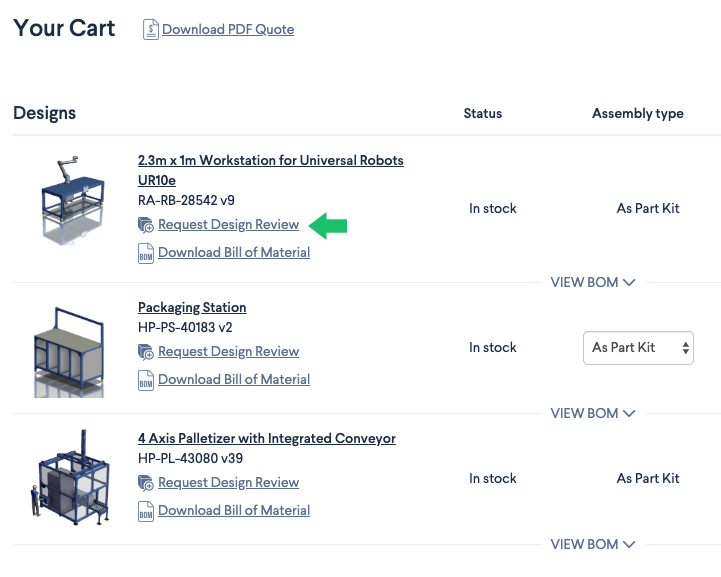Request Design Review for the 4 Axis Palletizer

pyautogui.click(x=229, y=482)
